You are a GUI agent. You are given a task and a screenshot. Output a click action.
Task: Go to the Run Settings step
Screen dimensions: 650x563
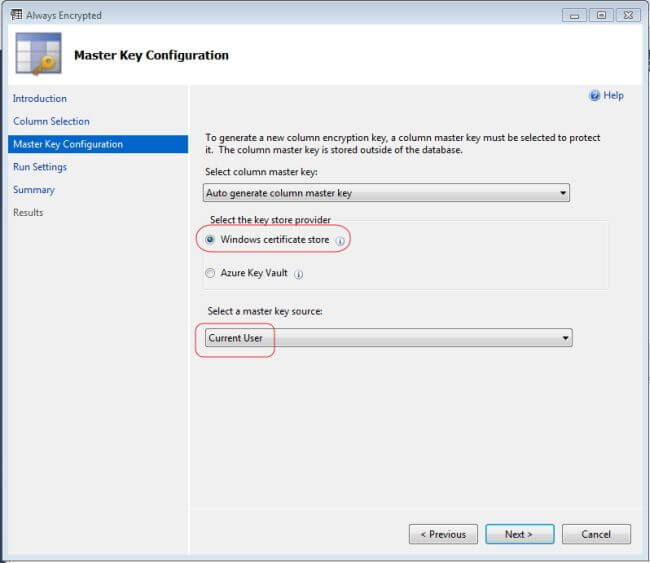click(x=40, y=167)
